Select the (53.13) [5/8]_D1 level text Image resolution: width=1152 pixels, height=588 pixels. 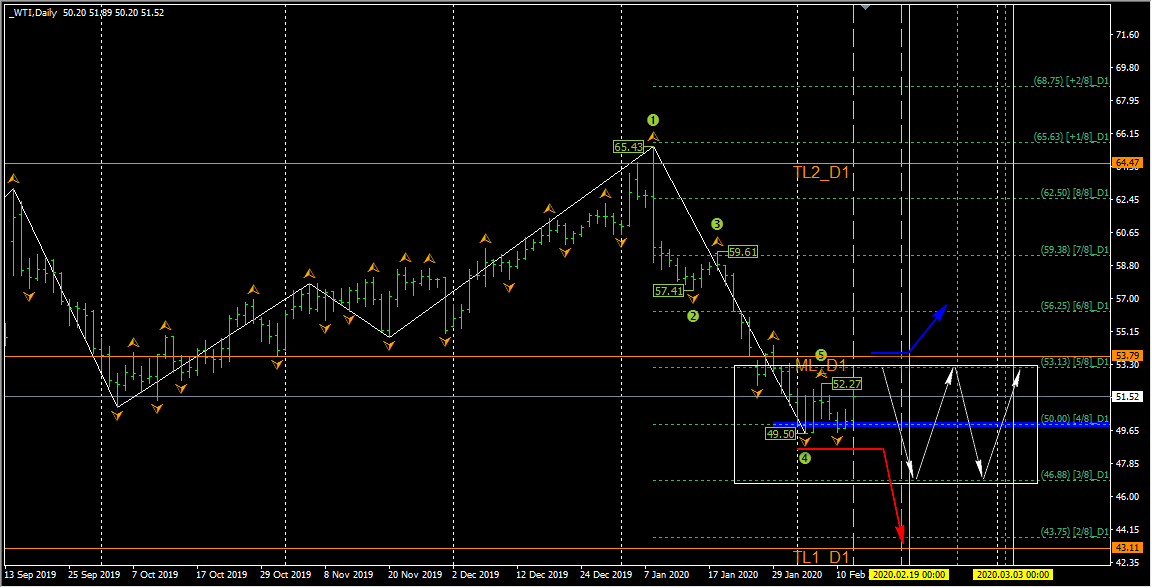[1074, 362]
